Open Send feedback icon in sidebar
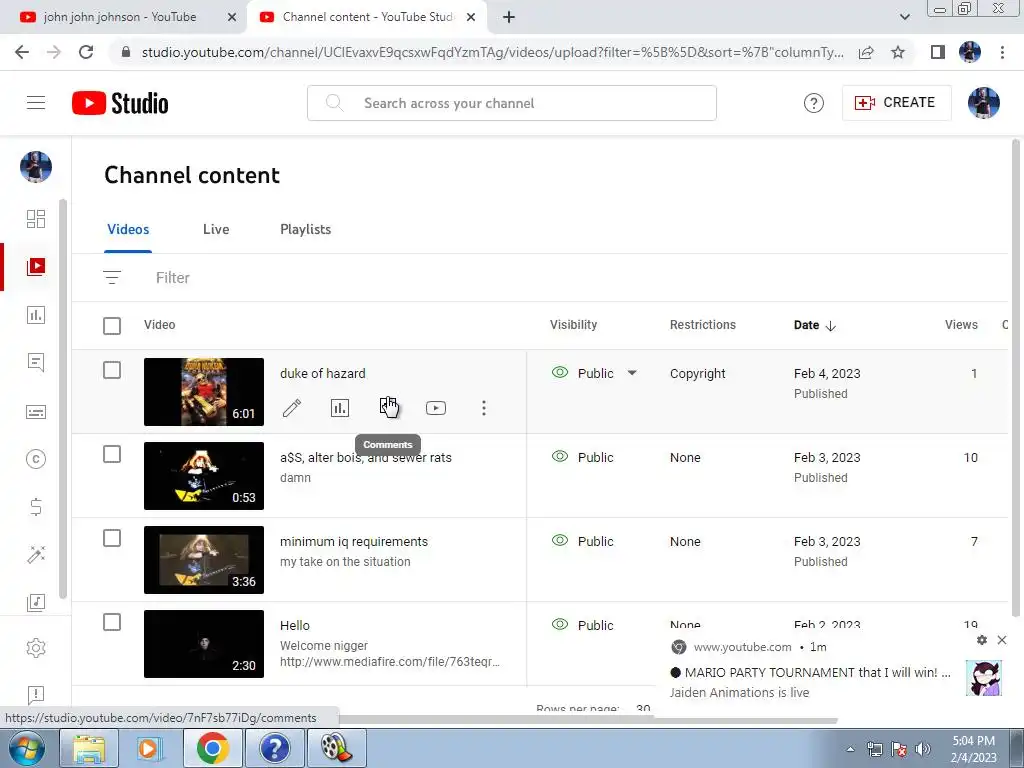The width and height of the screenshot is (1024, 768). click(36, 694)
